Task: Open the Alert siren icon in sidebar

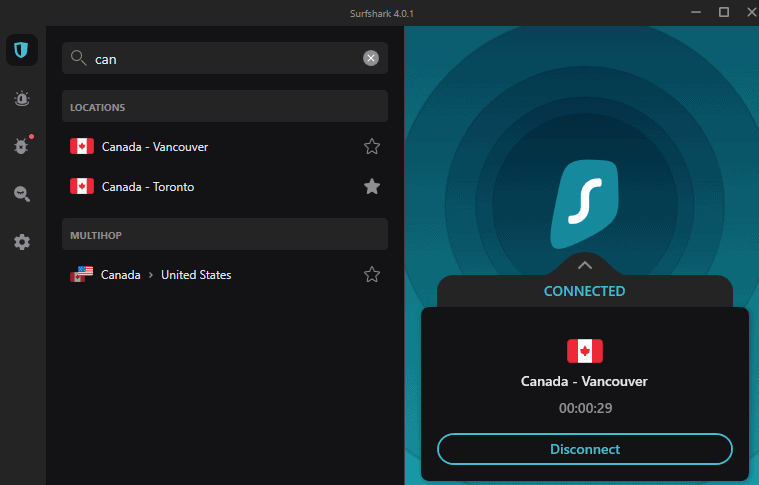Action: point(22,98)
